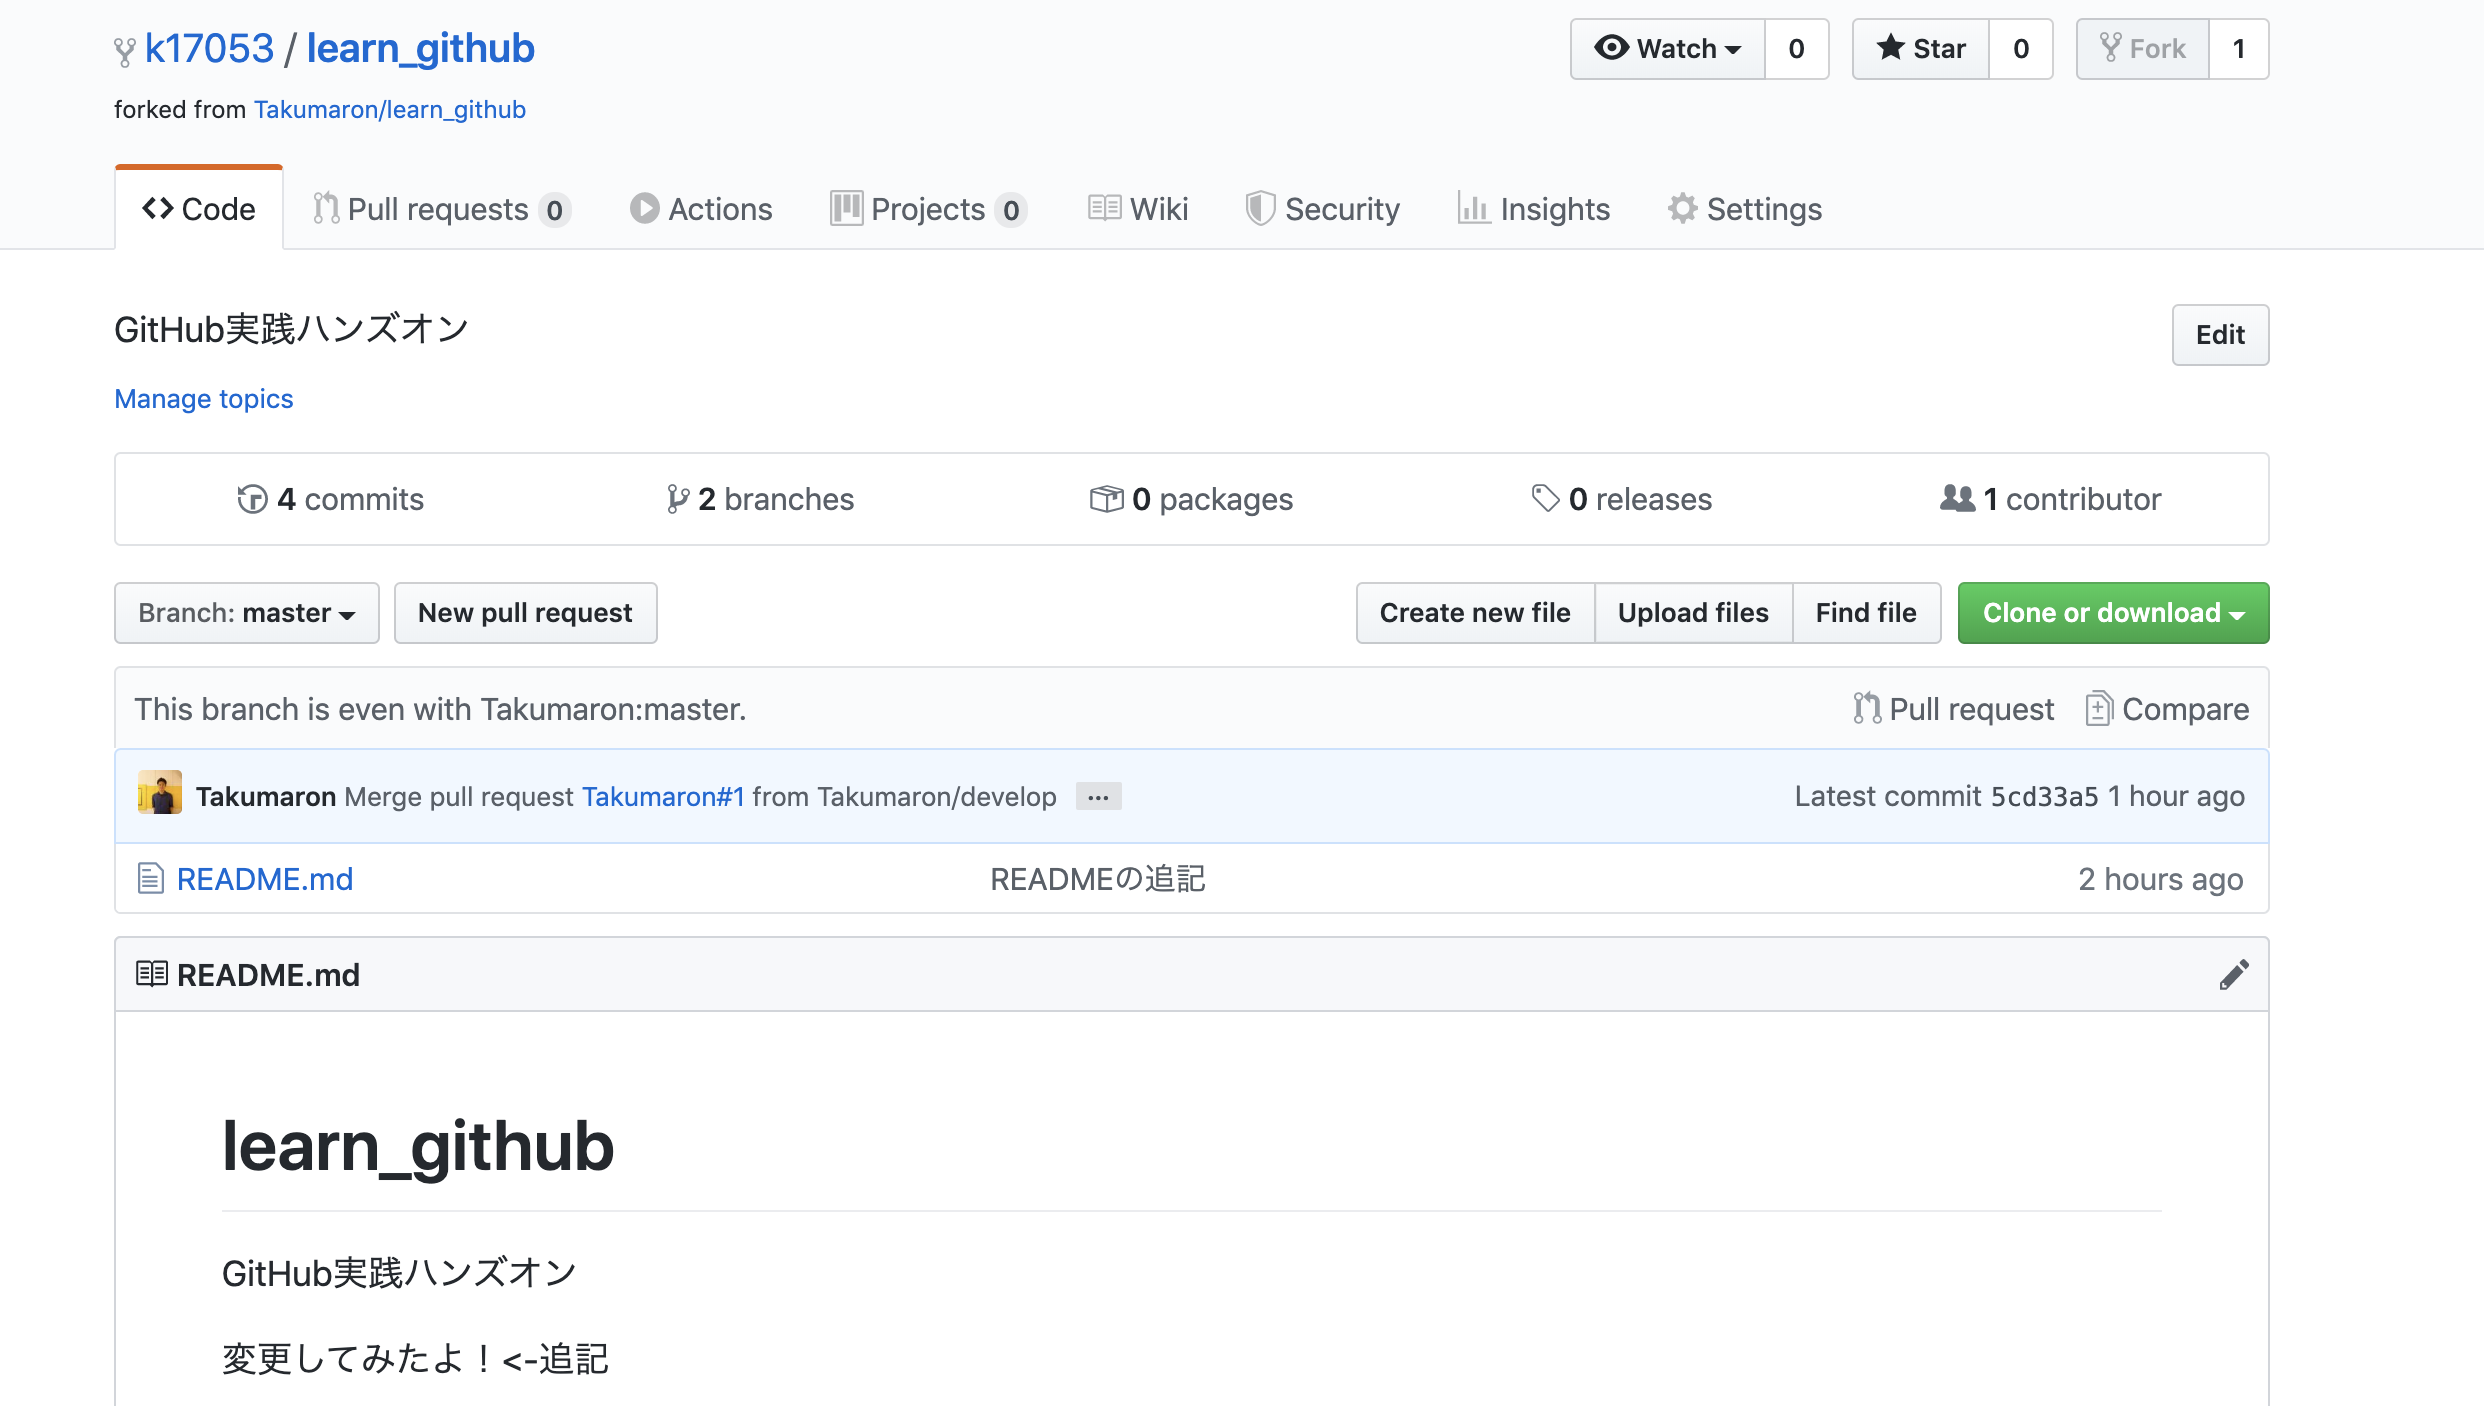
Task: Switch to the Projects tab
Action: [x=928, y=209]
